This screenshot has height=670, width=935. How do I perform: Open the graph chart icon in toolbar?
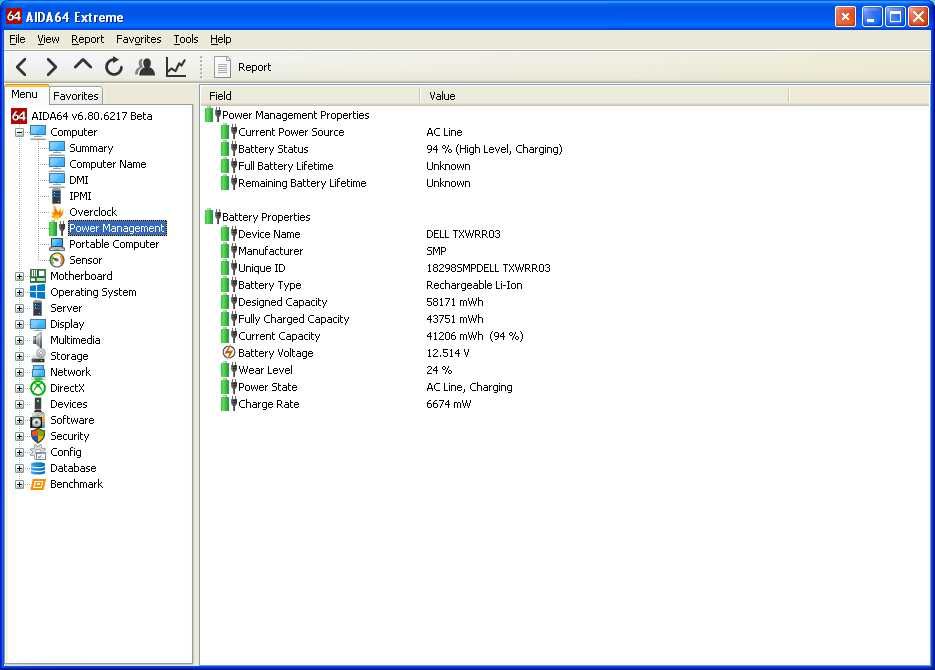[x=176, y=67]
